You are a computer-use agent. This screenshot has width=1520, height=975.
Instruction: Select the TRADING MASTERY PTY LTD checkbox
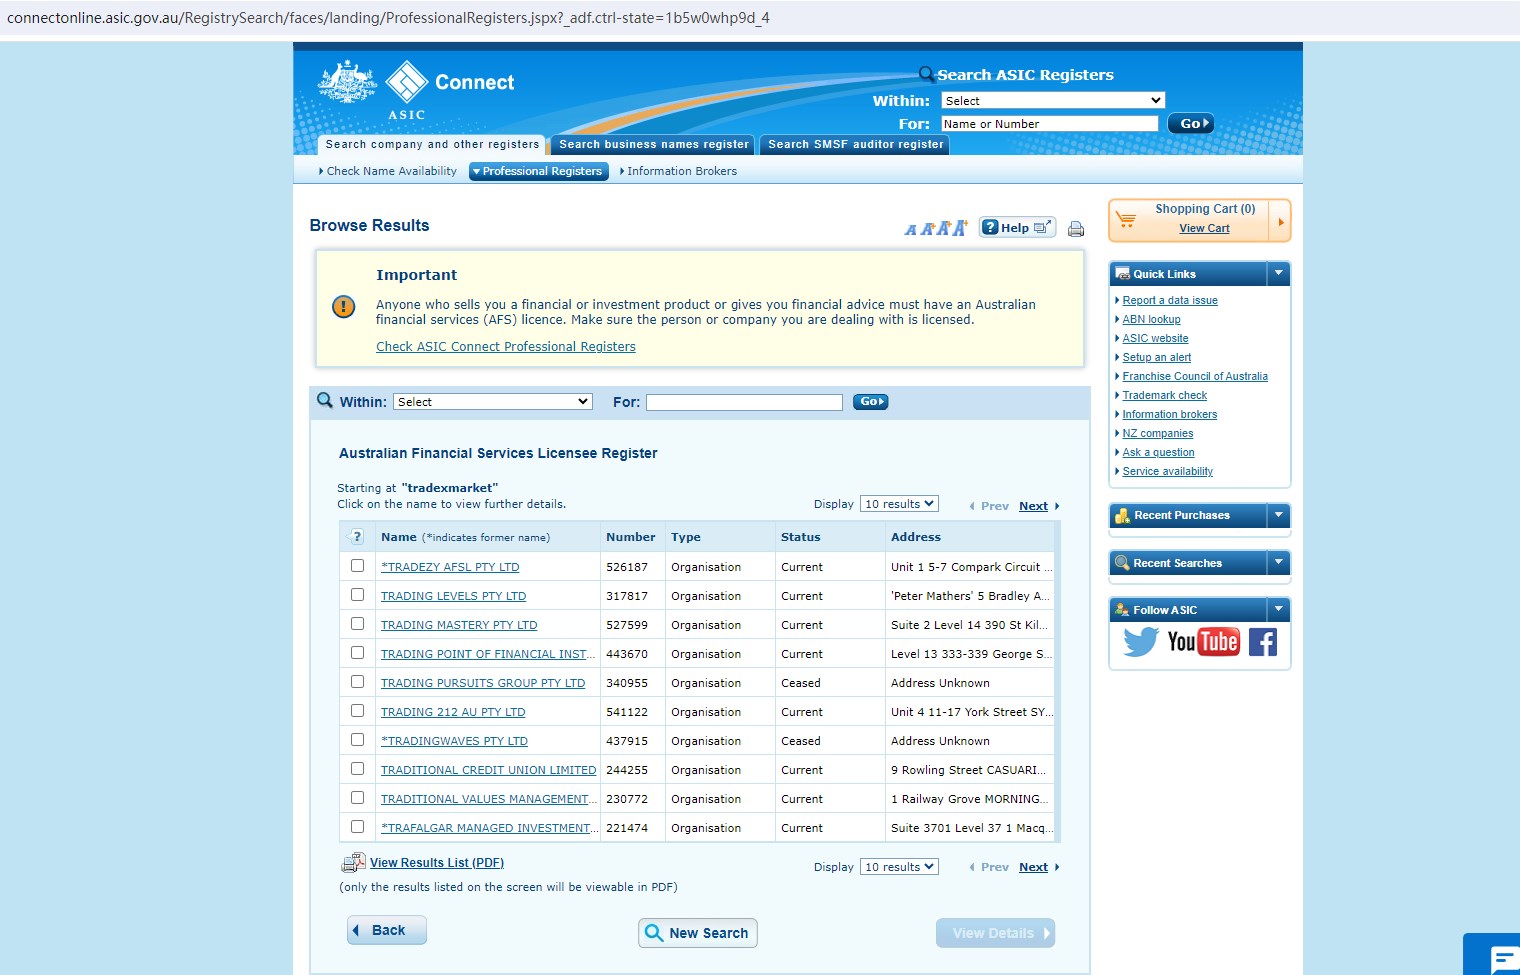(357, 624)
